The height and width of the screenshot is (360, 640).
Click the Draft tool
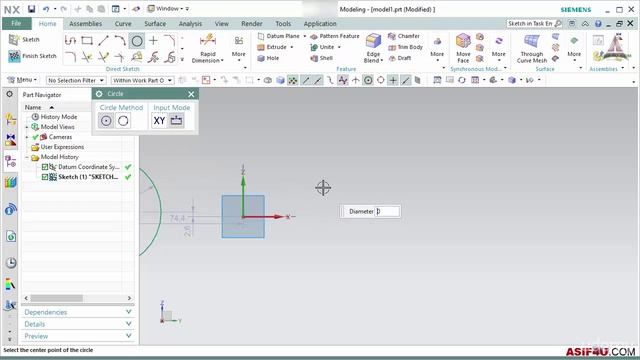400,58
